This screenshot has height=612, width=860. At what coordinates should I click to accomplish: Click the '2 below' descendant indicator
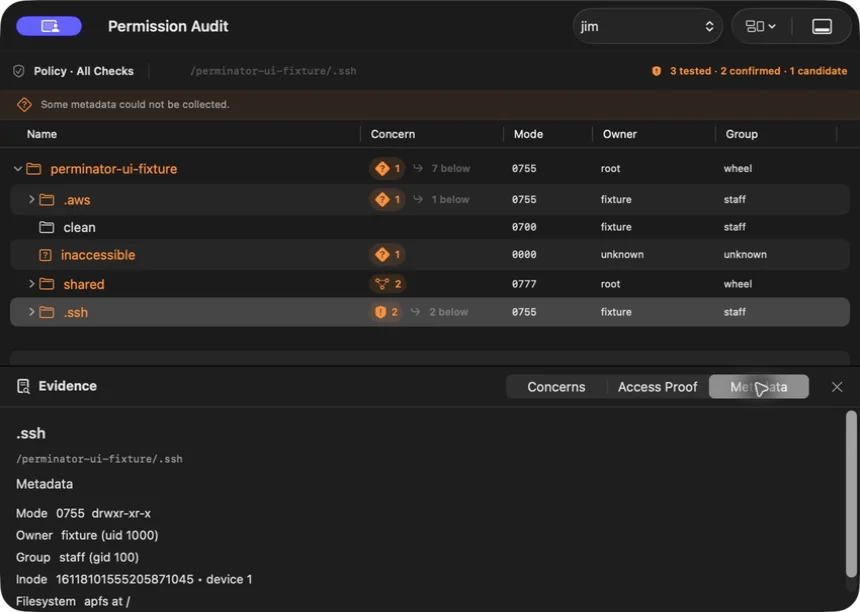(x=440, y=311)
